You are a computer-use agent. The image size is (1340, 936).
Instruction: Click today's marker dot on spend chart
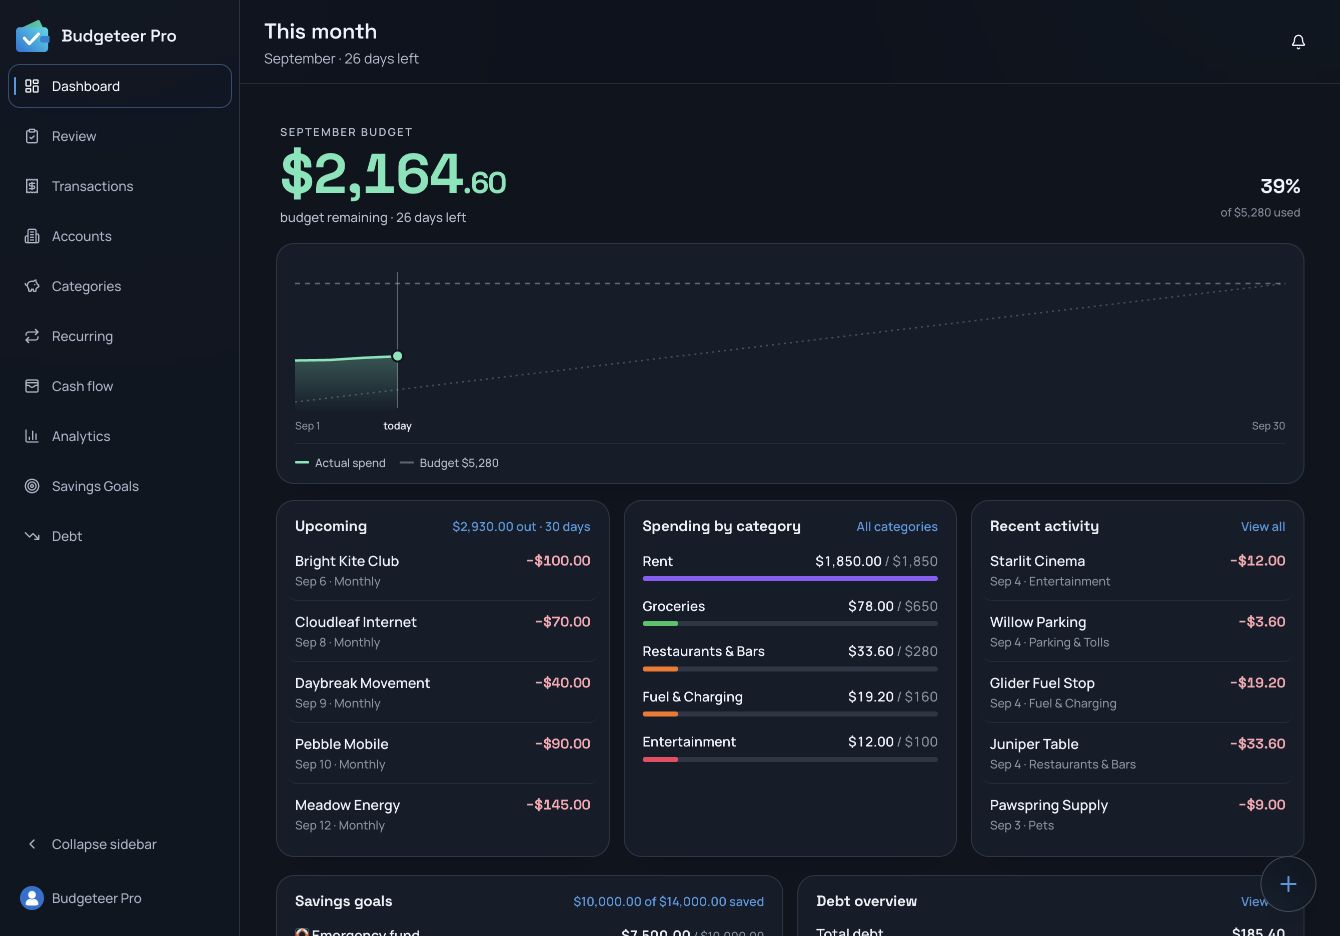pyautogui.click(x=397, y=356)
